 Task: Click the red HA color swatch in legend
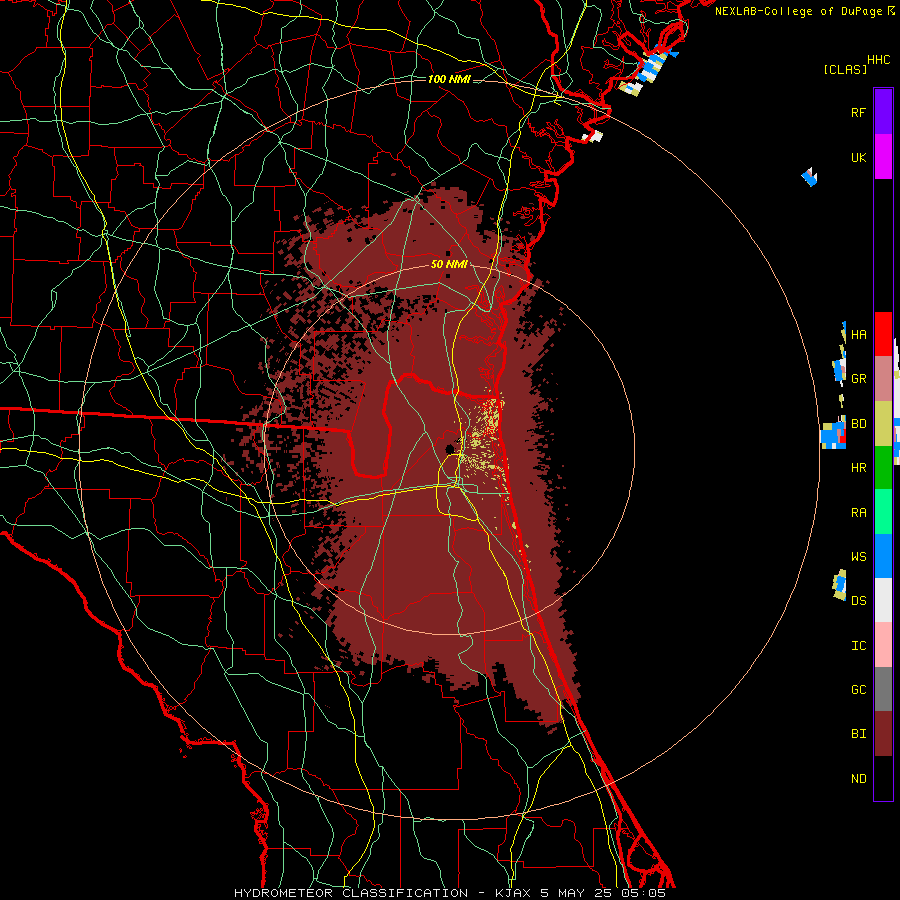pos(883,334)
